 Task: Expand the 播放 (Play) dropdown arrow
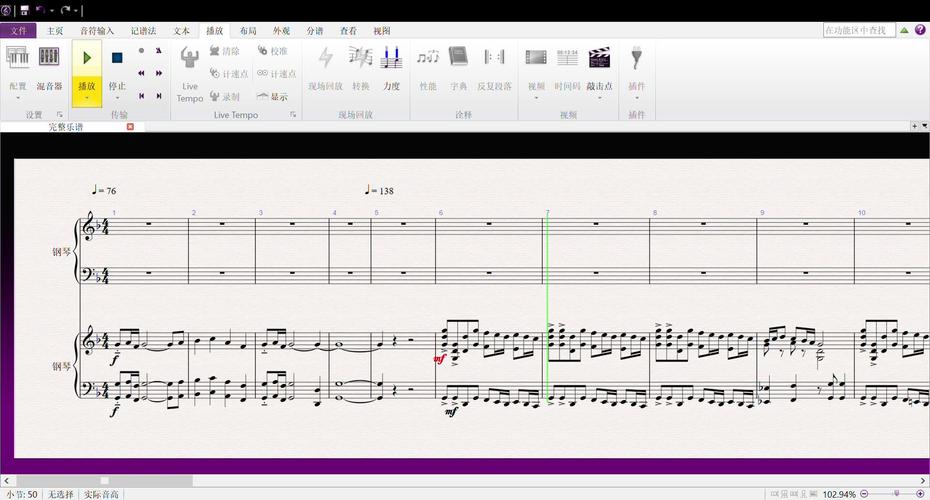[87, 98]
